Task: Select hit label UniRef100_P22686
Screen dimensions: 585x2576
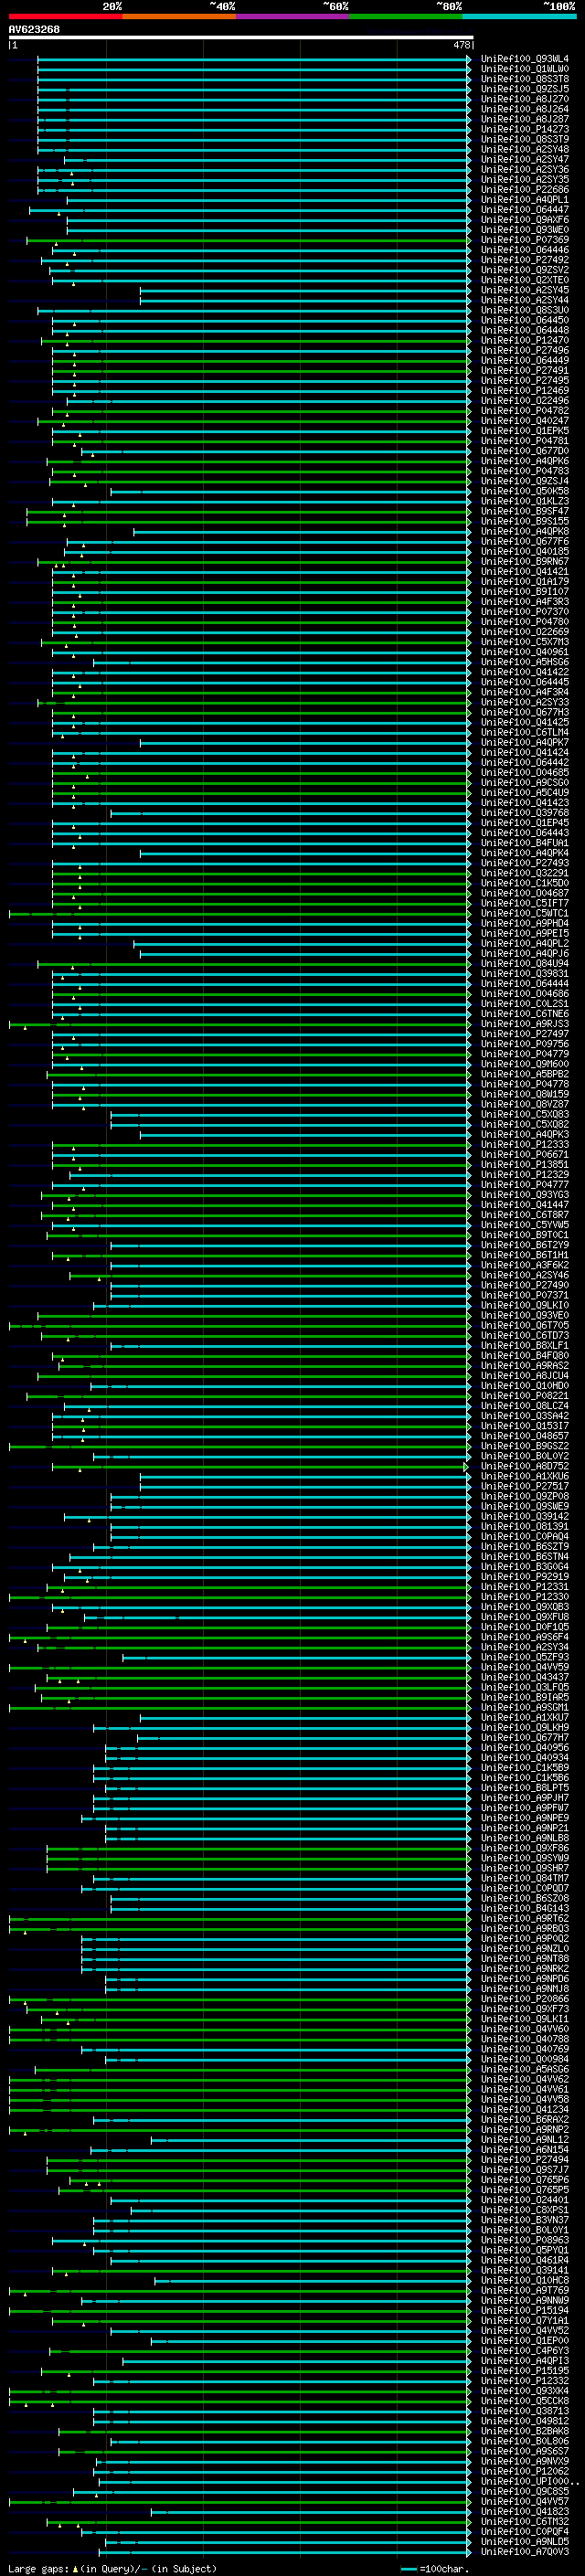Action: tap(525, 190)
